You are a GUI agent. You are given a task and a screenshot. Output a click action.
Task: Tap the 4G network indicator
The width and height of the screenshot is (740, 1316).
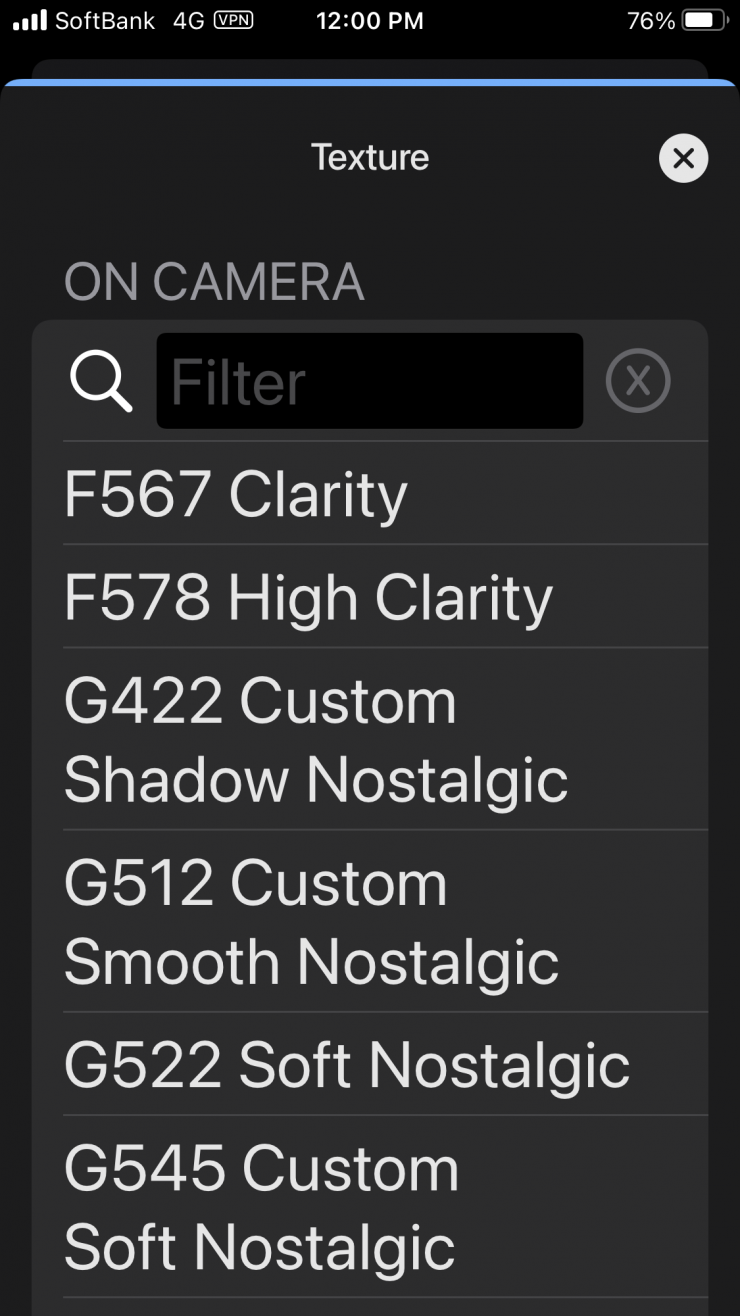[188, 20]
